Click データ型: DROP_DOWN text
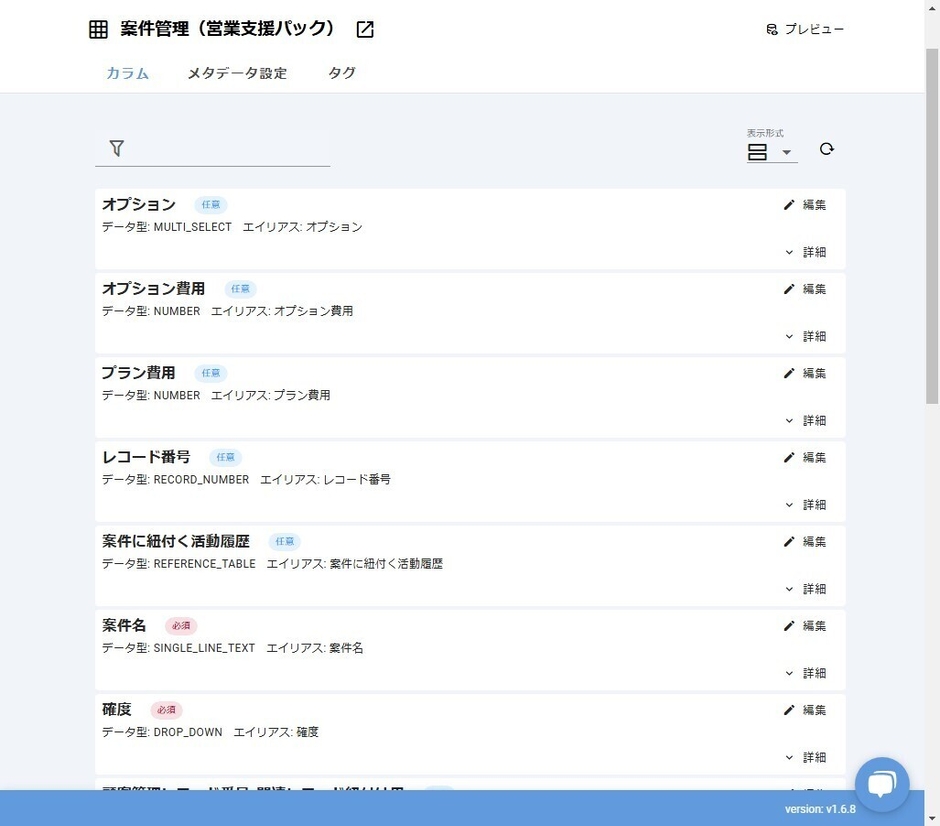 pos(162,732)
